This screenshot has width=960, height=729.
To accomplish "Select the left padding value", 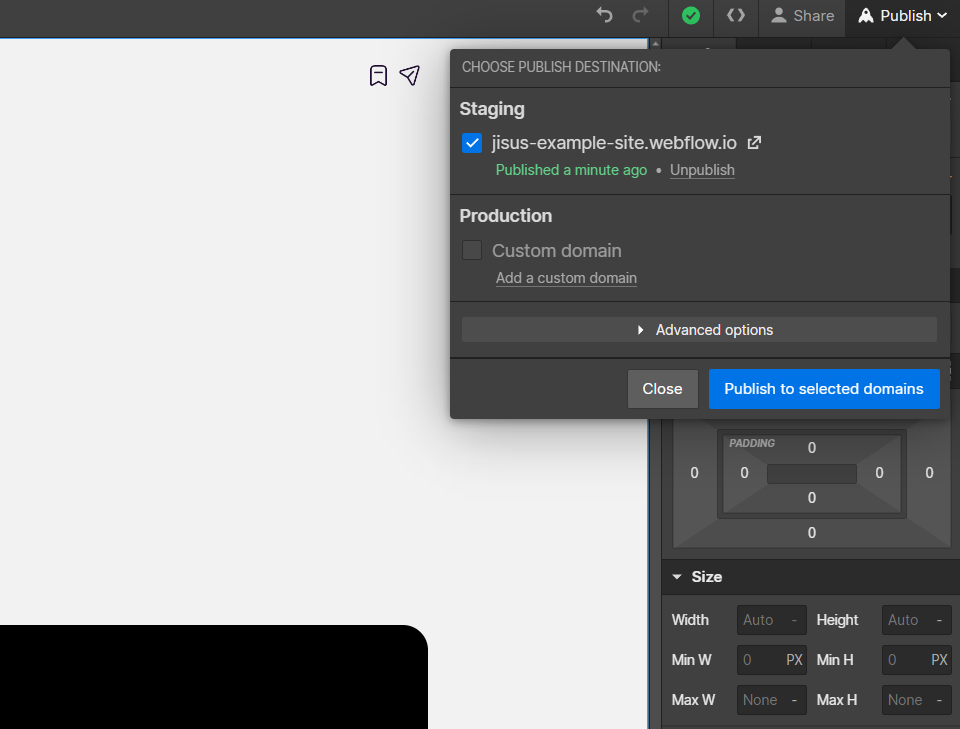I will pyautogui.click(x=744, y=473).
